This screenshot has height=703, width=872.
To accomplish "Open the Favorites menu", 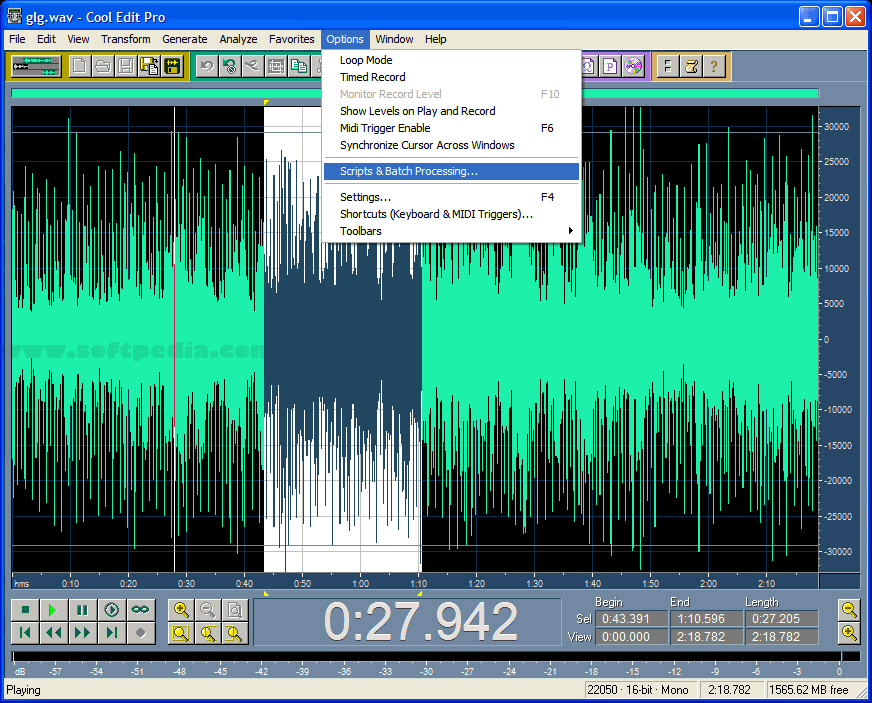I will 291,39.
